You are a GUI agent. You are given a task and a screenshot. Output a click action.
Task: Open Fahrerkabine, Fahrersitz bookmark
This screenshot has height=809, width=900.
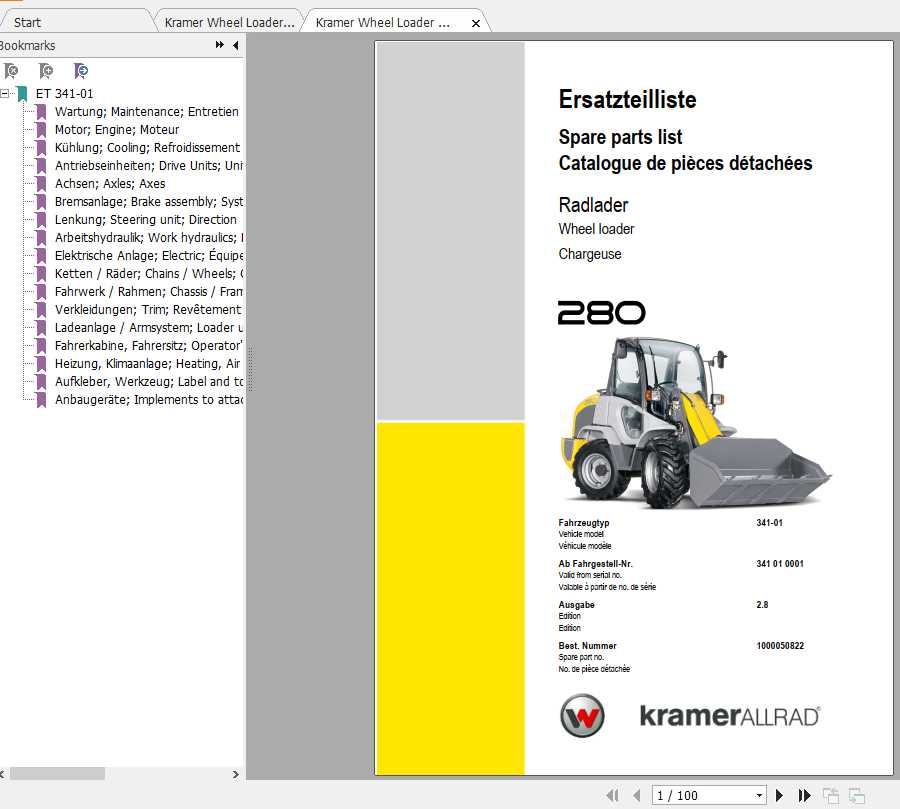[x=149, y=346]
